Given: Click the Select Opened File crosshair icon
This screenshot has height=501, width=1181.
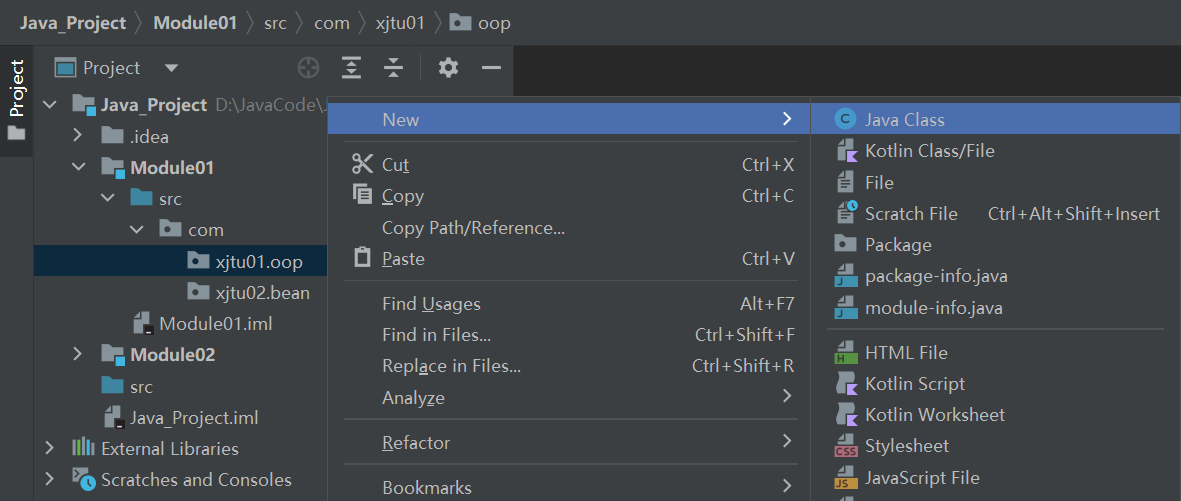Looking at the screenshot, I should coord(309,68).
